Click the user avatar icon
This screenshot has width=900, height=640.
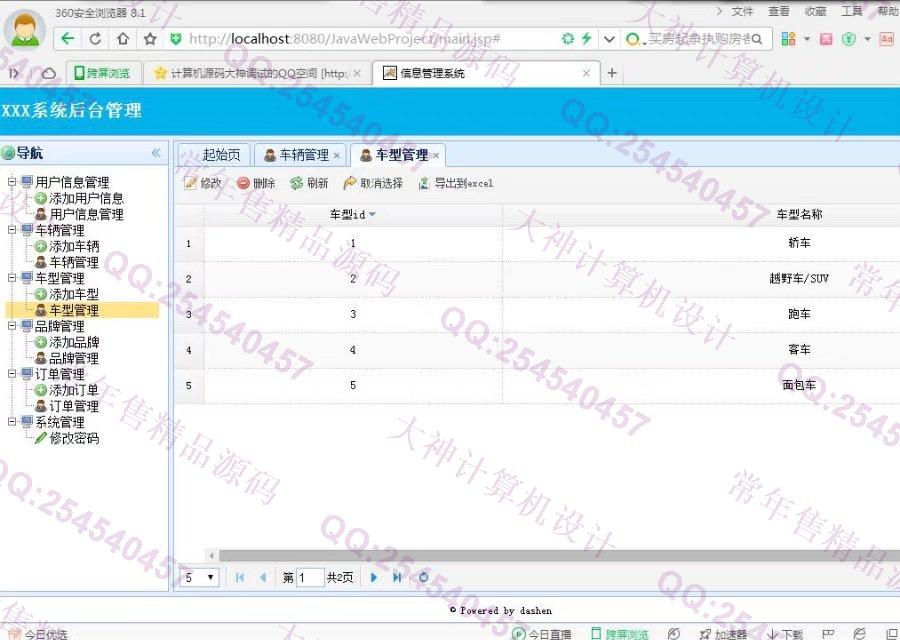25,30
